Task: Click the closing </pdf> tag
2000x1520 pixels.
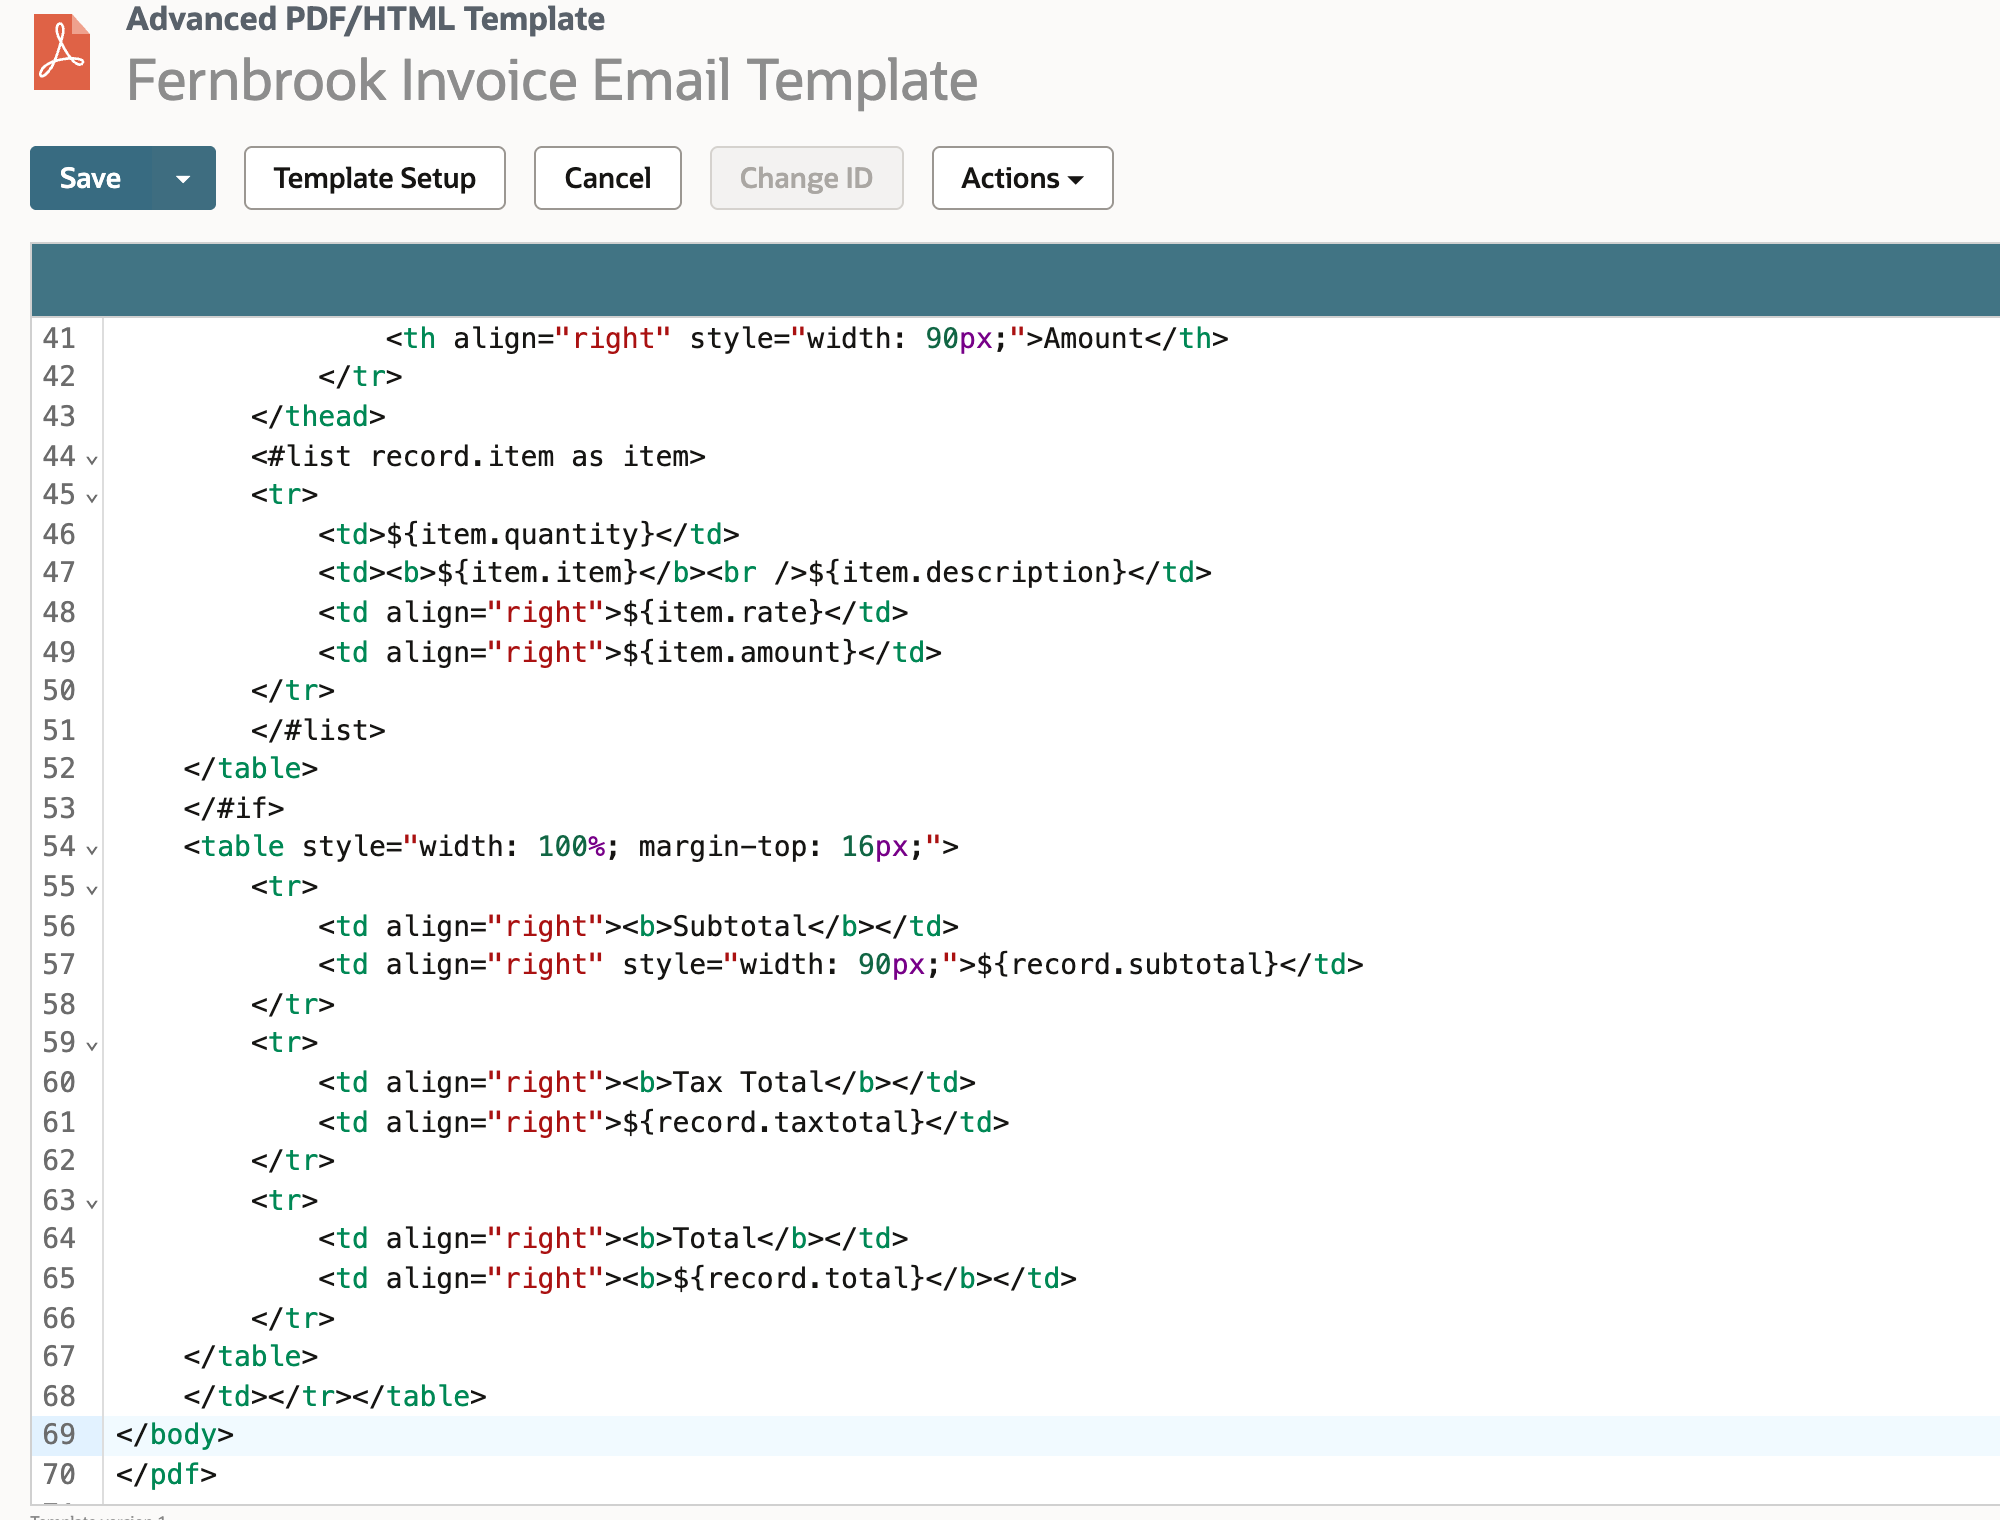Action: (x=166, y=1474)
